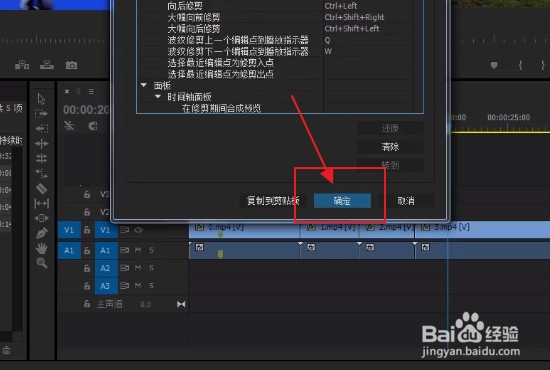Select the Track Select Backward tool
Screen dimensions: 550x370
pos(41,128)
